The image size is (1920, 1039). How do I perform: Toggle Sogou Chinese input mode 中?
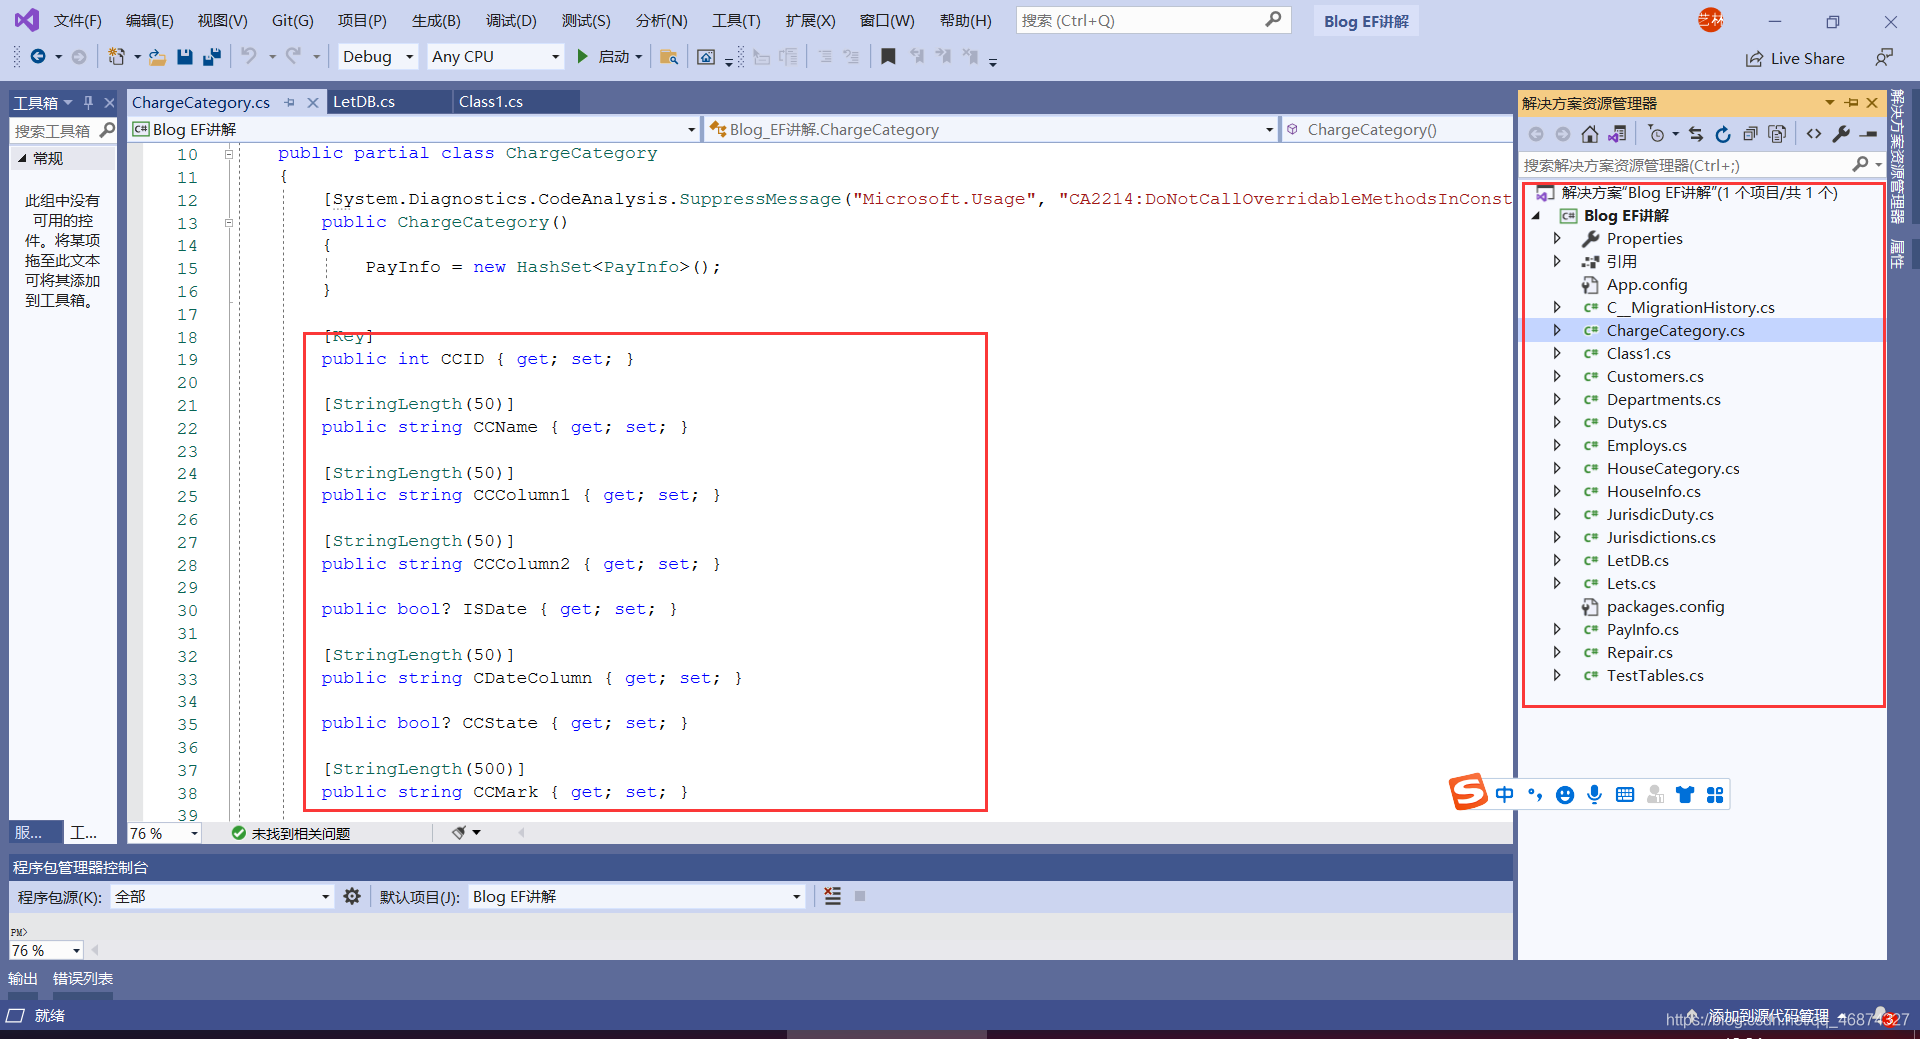point(1505,794)
